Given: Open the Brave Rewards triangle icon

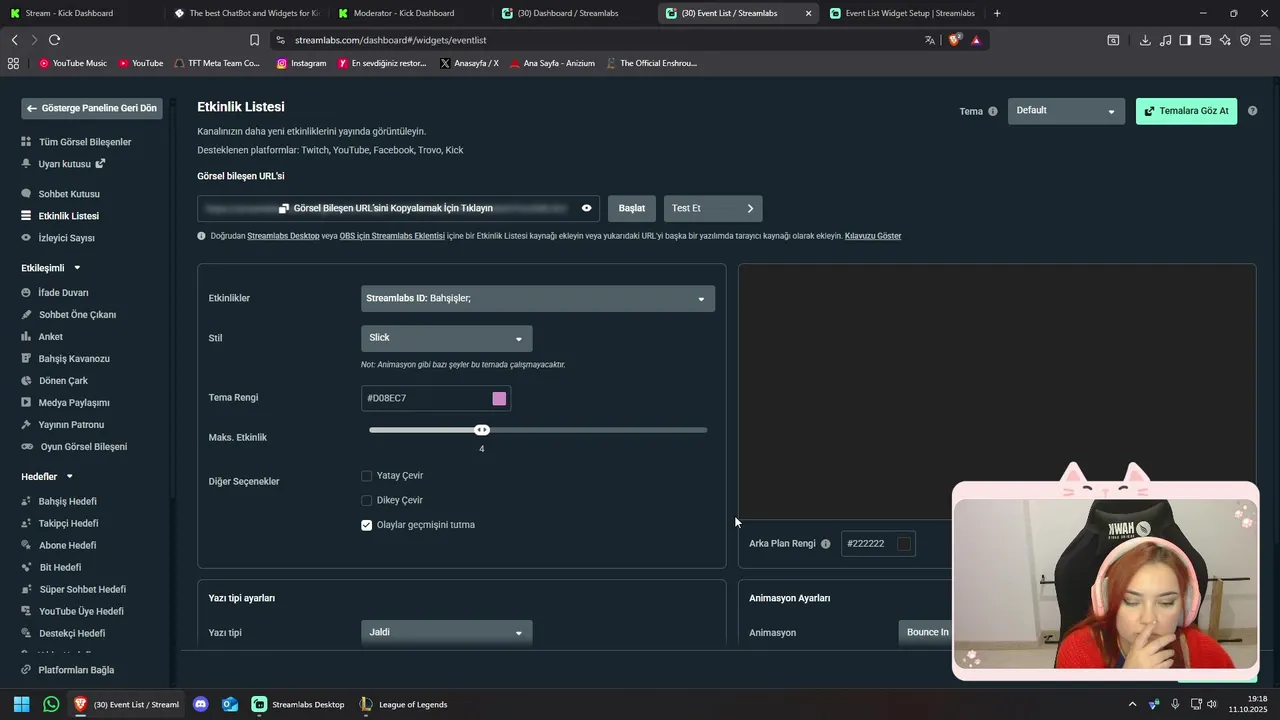Looking at the screenshot, I should (x=976, y=40).
